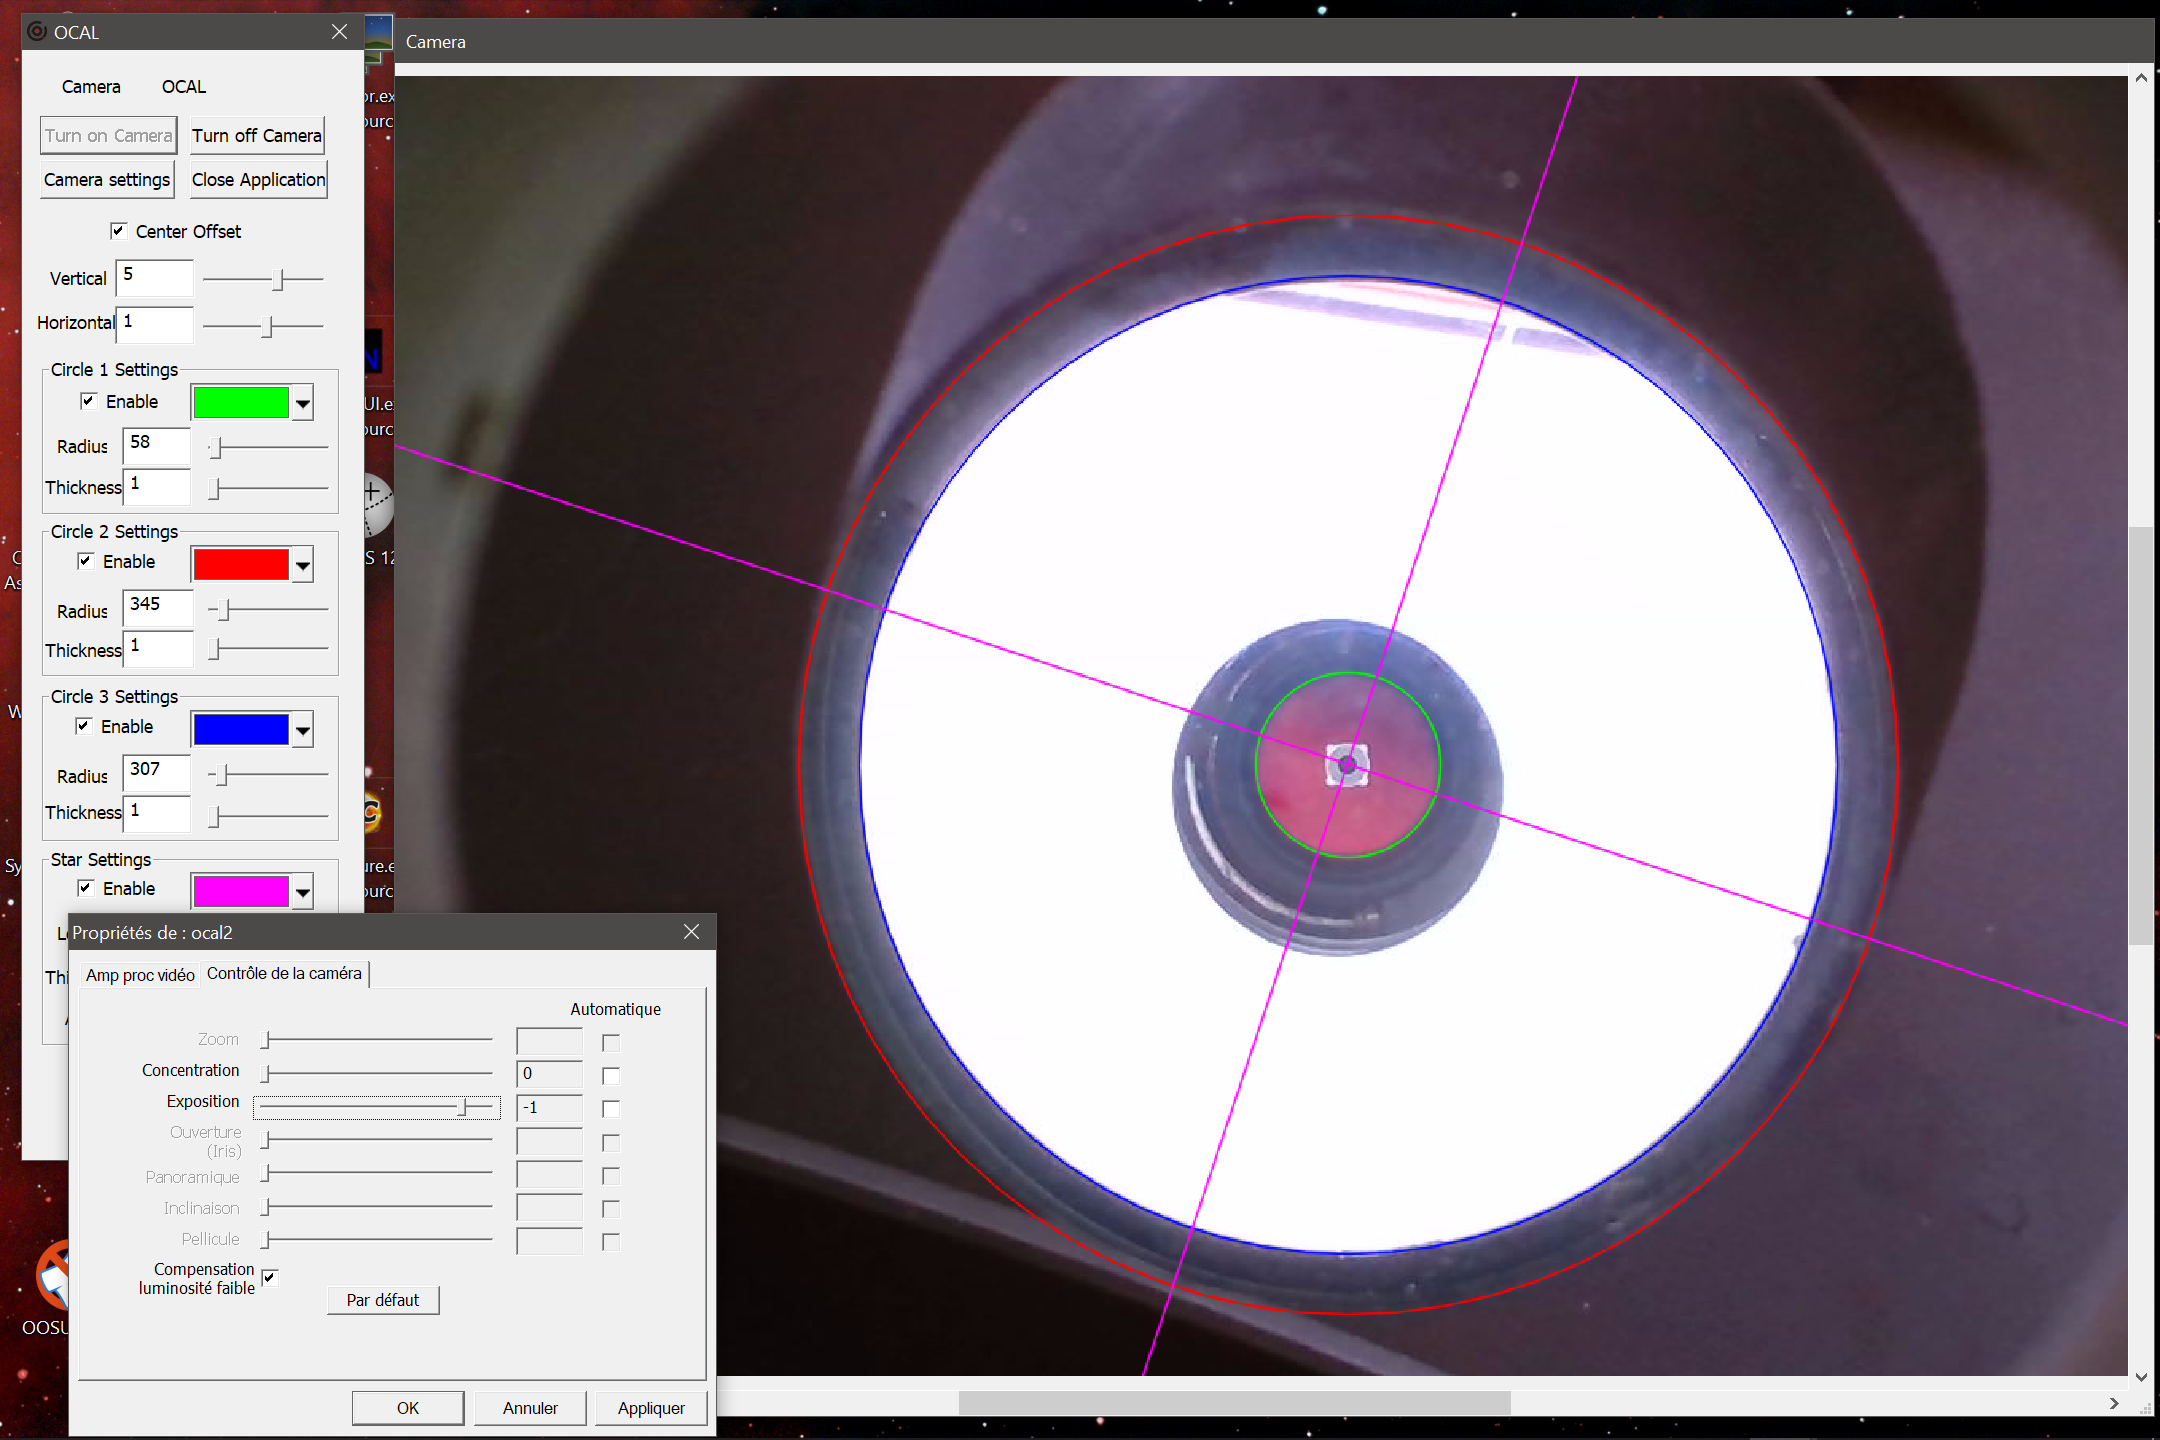This screenshot has height=1440, width=2160.
Task: Click the camera view scroll-up arrow
Action: tap(2141, 79)
